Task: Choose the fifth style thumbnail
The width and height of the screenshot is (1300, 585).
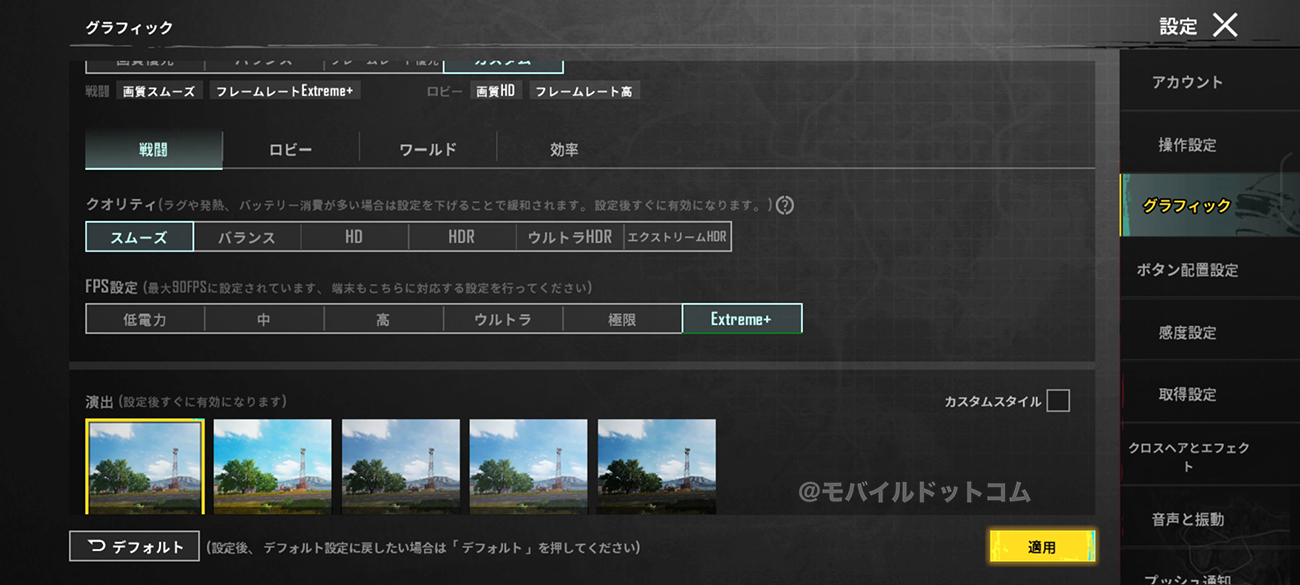Action: click(x=656, y=467)
